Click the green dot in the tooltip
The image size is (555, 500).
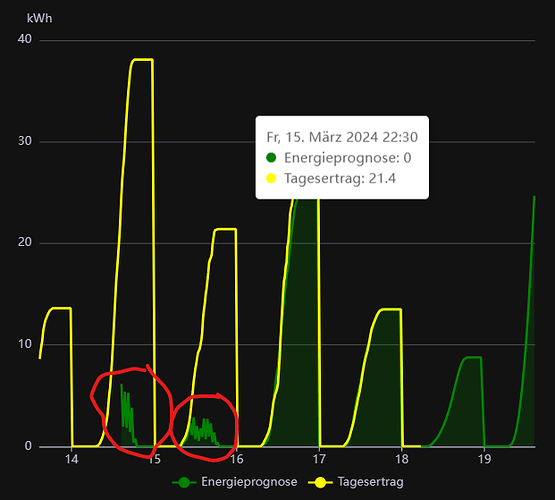[x=271, y=157]
